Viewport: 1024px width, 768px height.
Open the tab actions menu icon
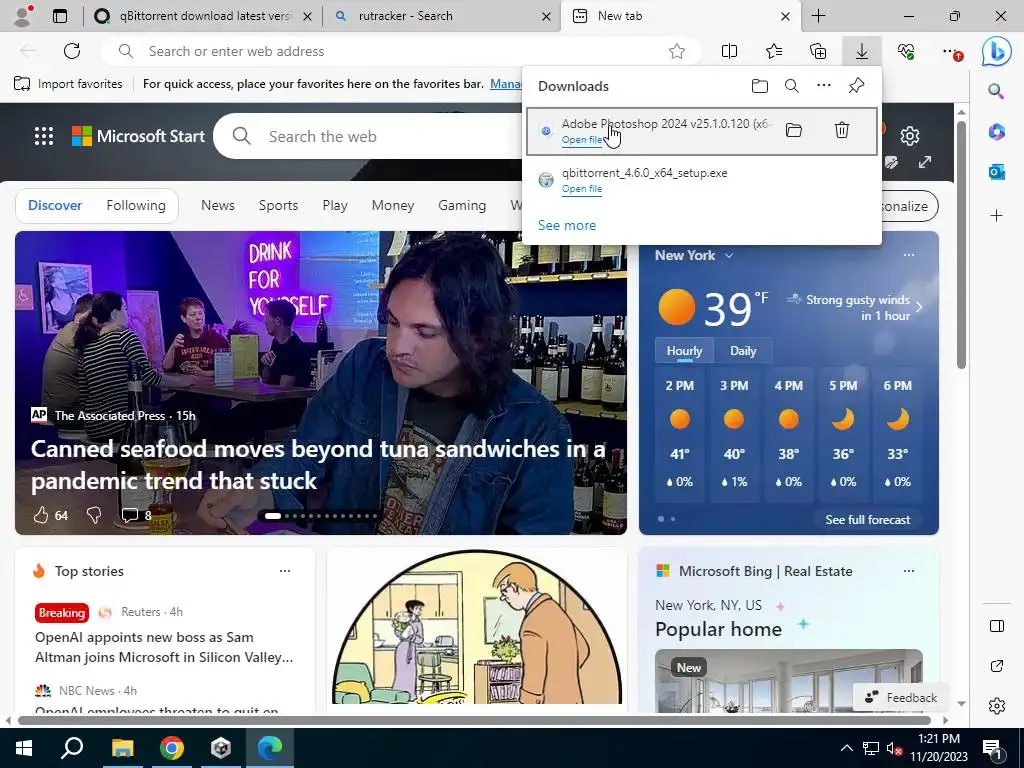(x=60, y=16)
